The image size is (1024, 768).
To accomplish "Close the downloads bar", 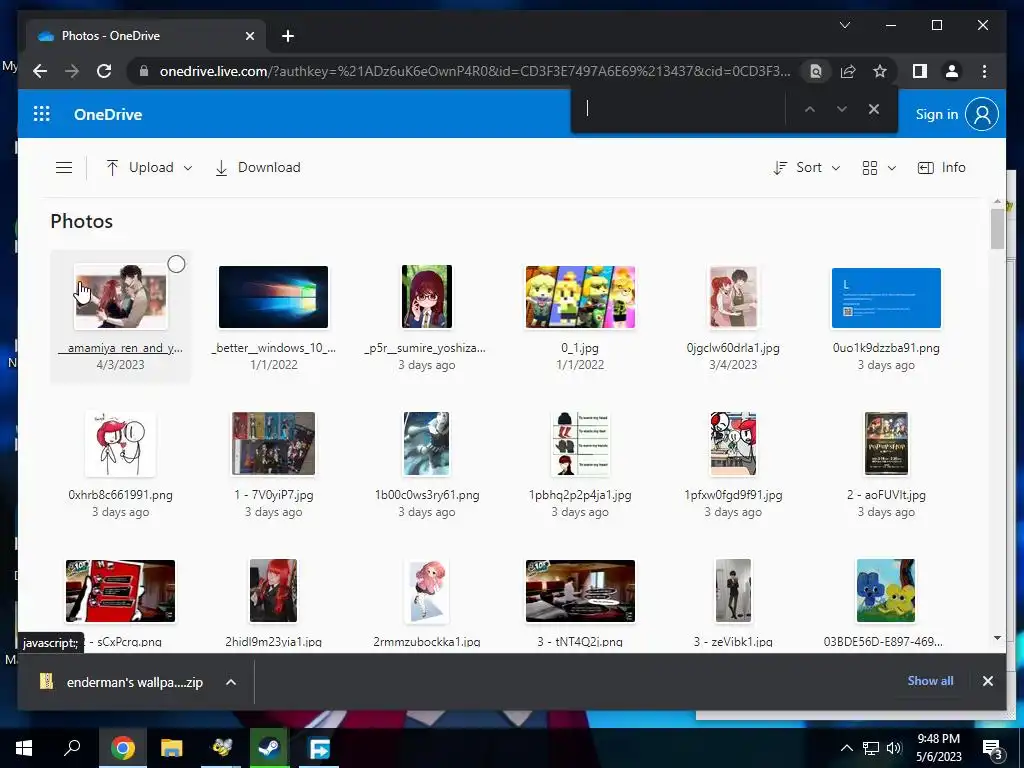I will point(987,681).
